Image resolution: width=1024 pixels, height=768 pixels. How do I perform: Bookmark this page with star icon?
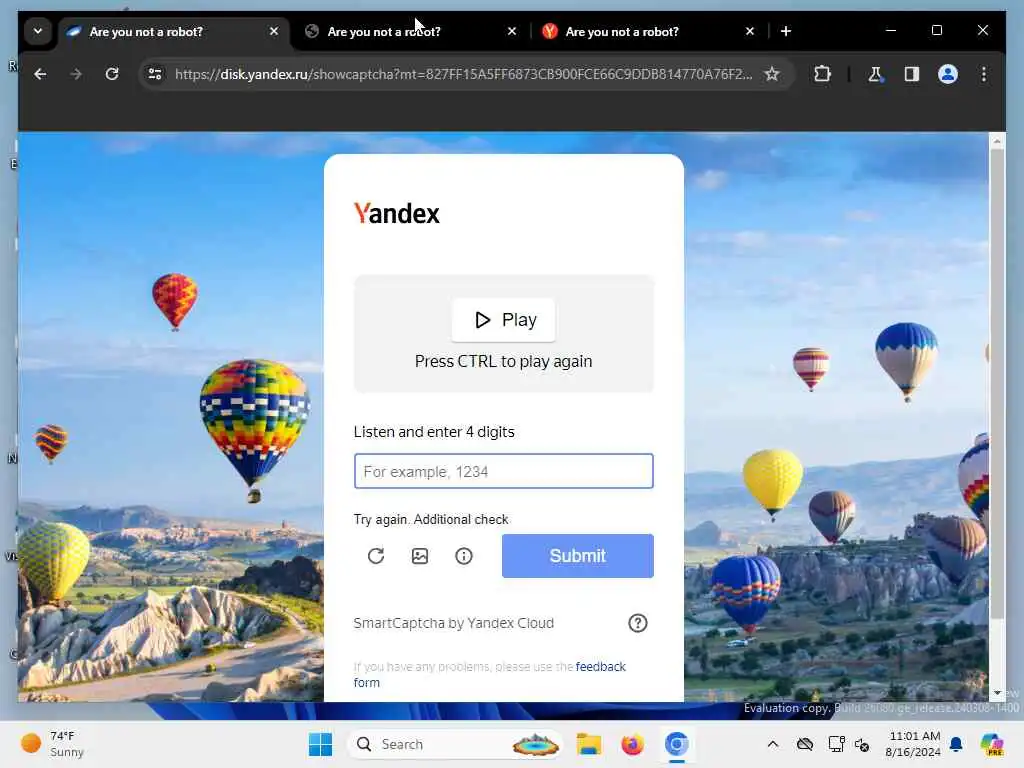[x=772, y=74]
